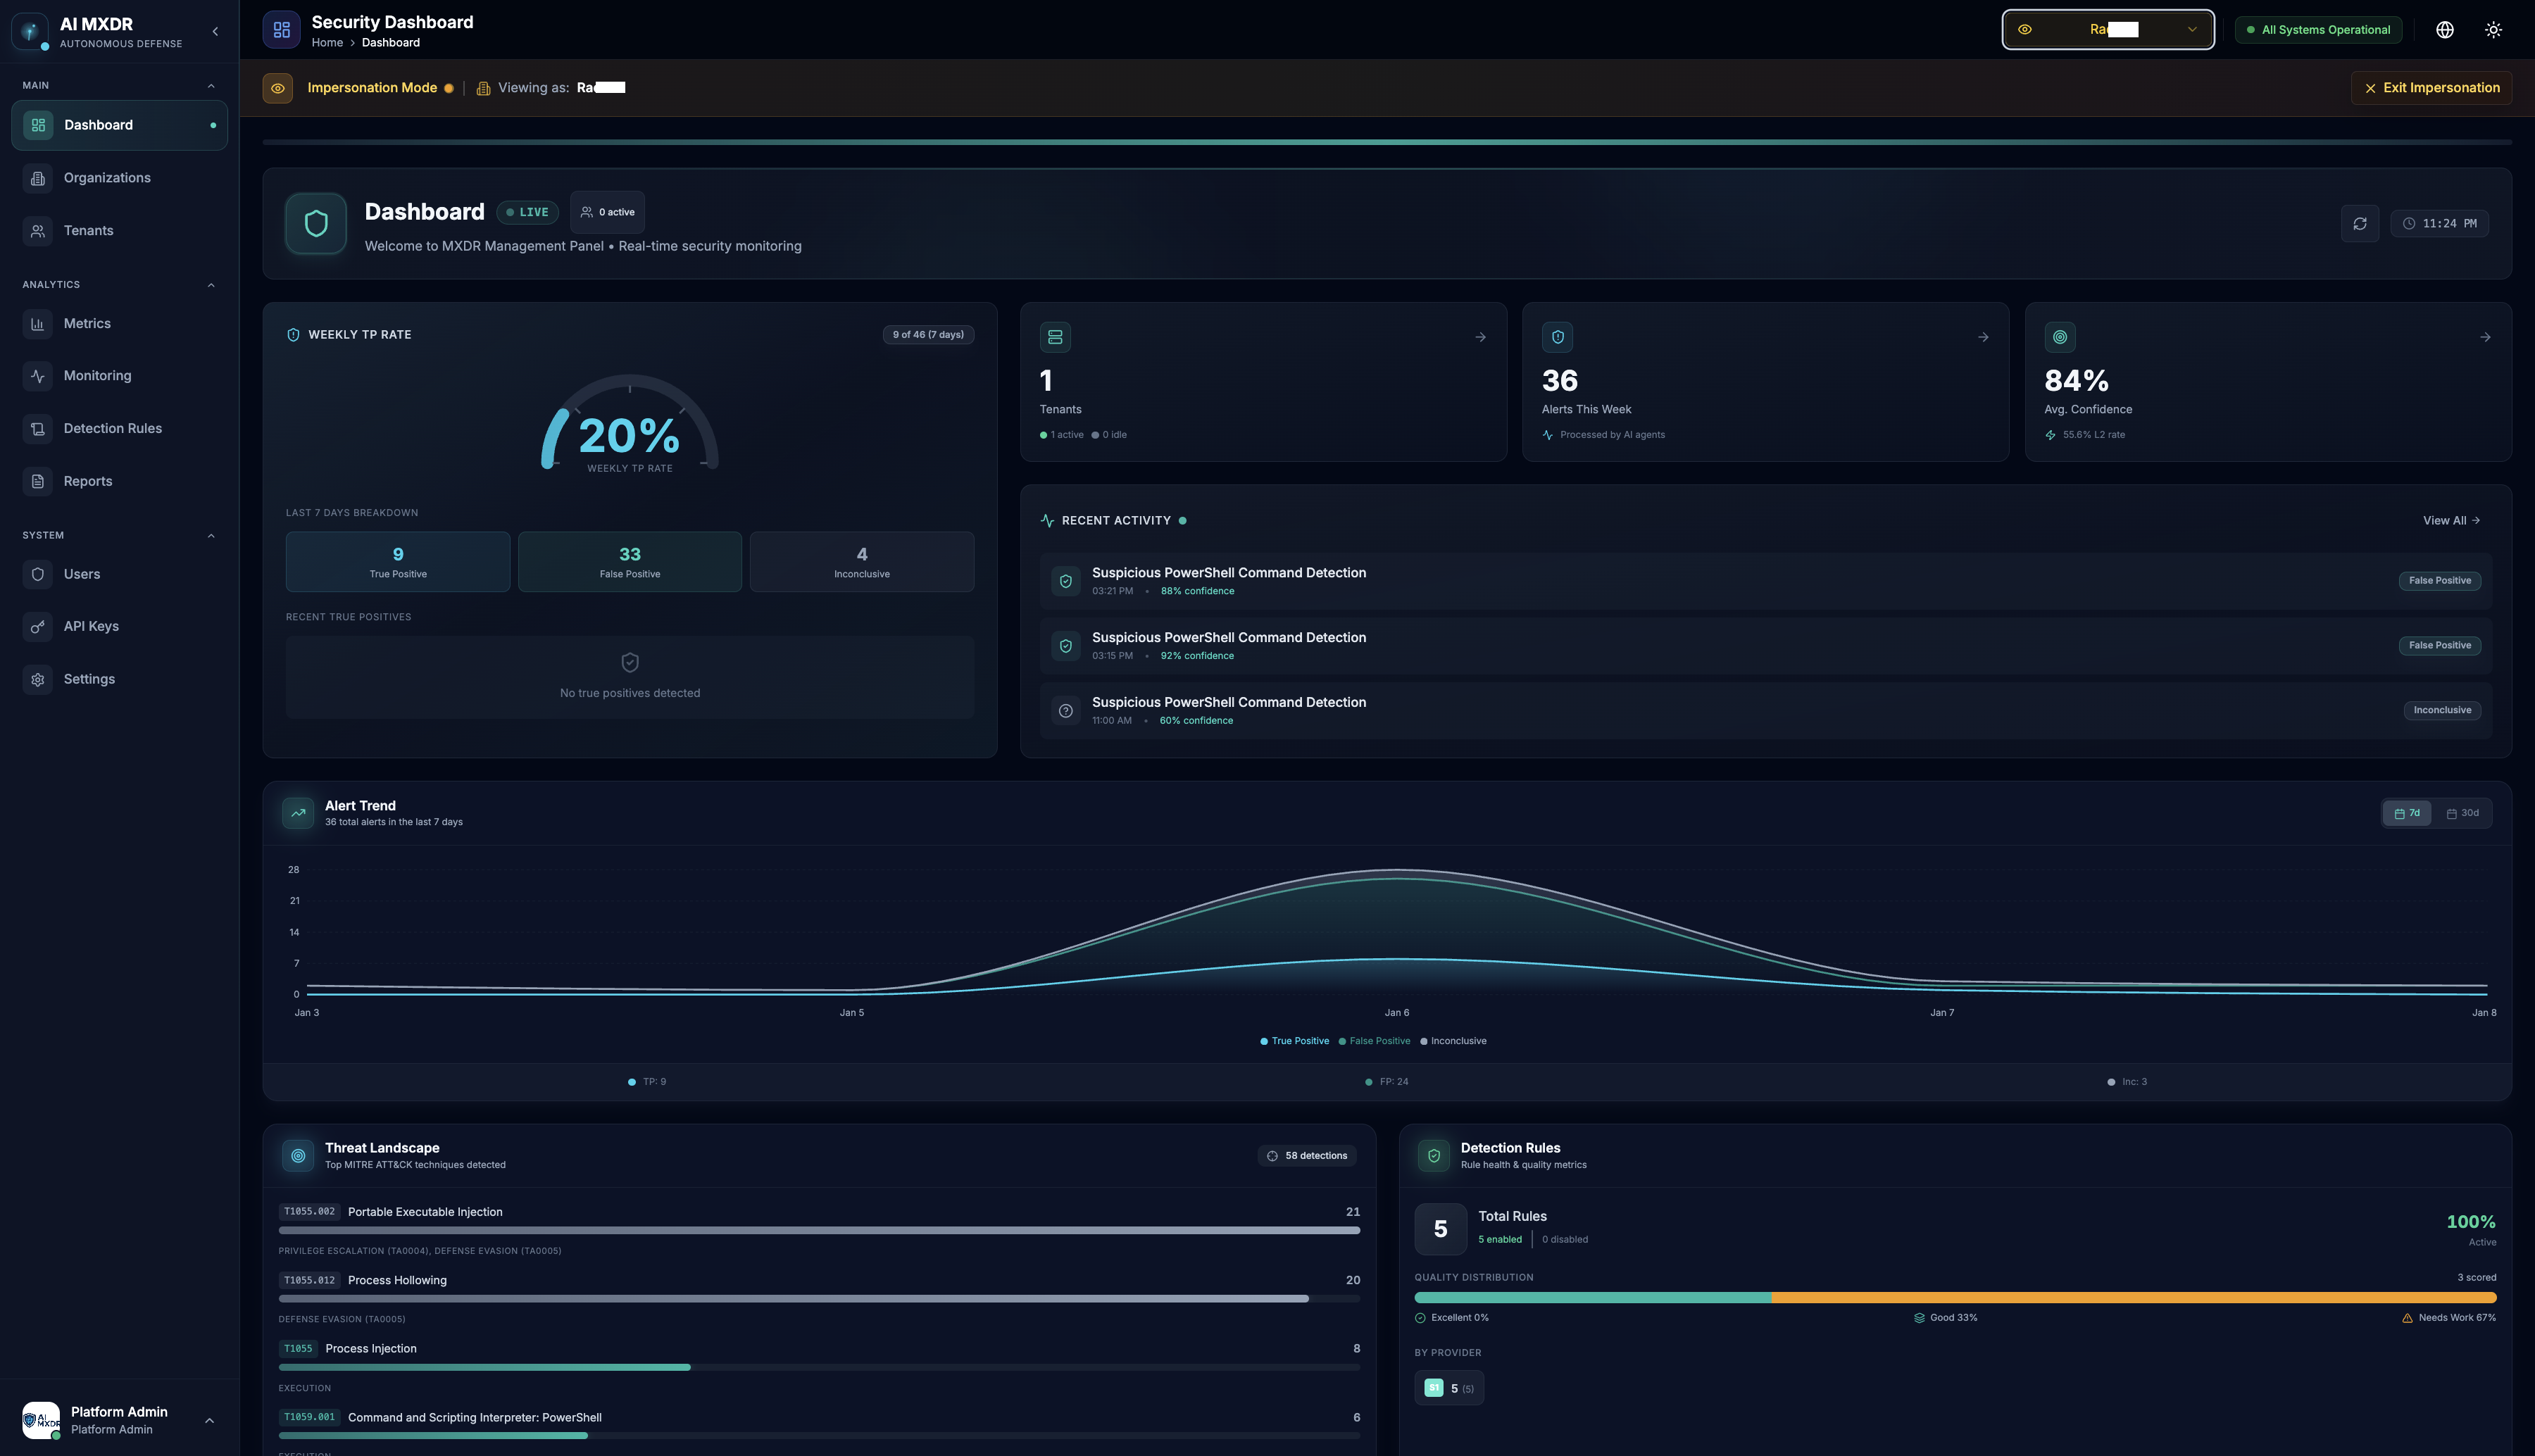Screen dimensions: 2535x1456
Task: Click Exit Impersonation button
Action: click(2431, 88)
